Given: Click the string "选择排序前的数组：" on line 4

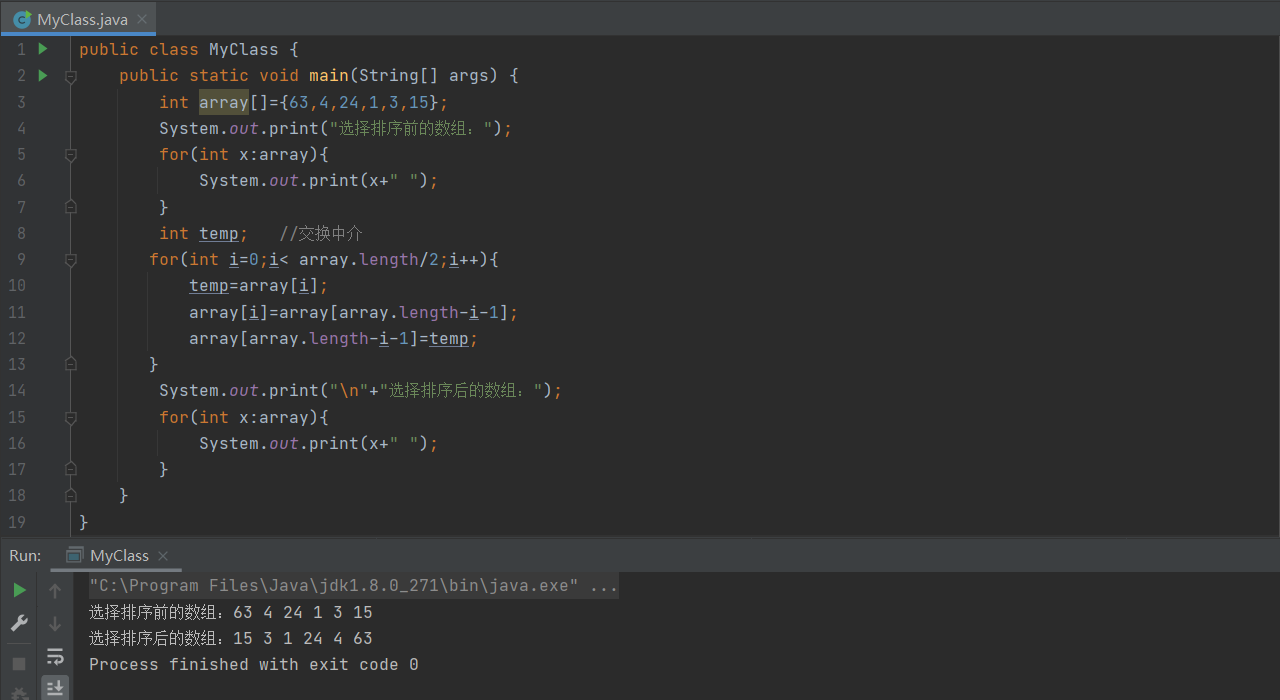Looking at the screenshot, I should 411,128.
